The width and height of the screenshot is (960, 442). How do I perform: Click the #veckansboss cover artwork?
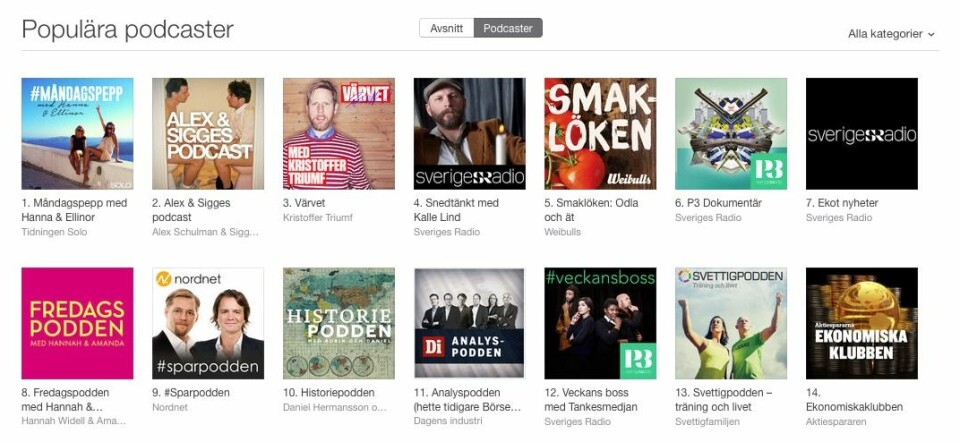(x=600, y=323)
